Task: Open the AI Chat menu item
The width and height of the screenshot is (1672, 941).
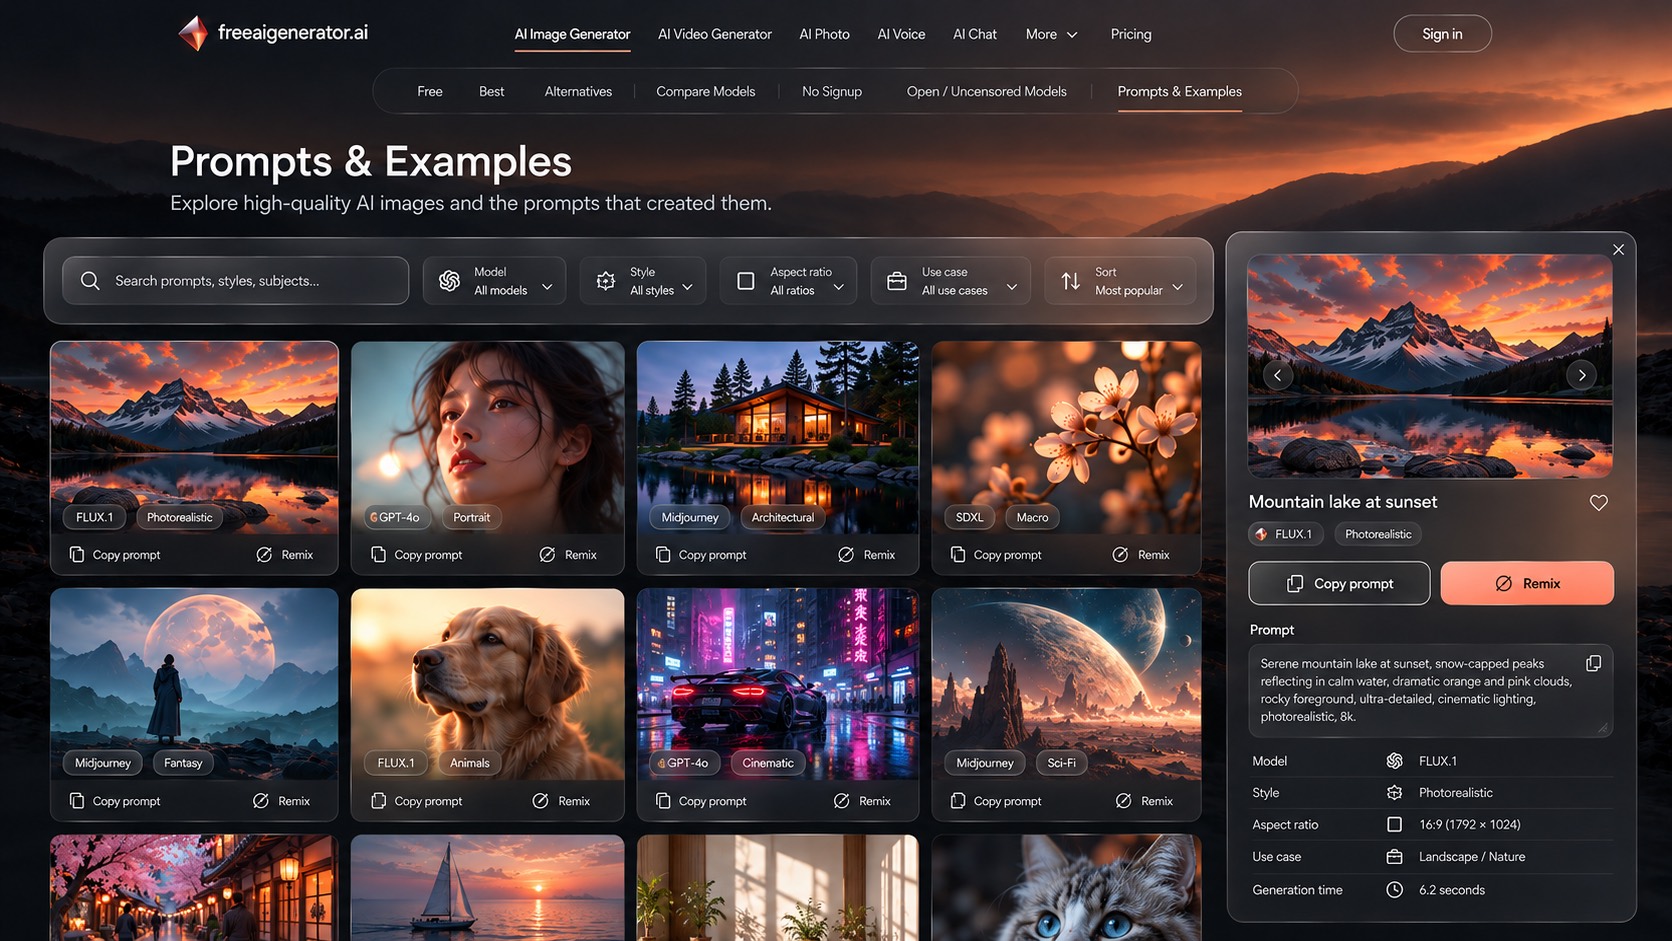Action: coord(975,34)
